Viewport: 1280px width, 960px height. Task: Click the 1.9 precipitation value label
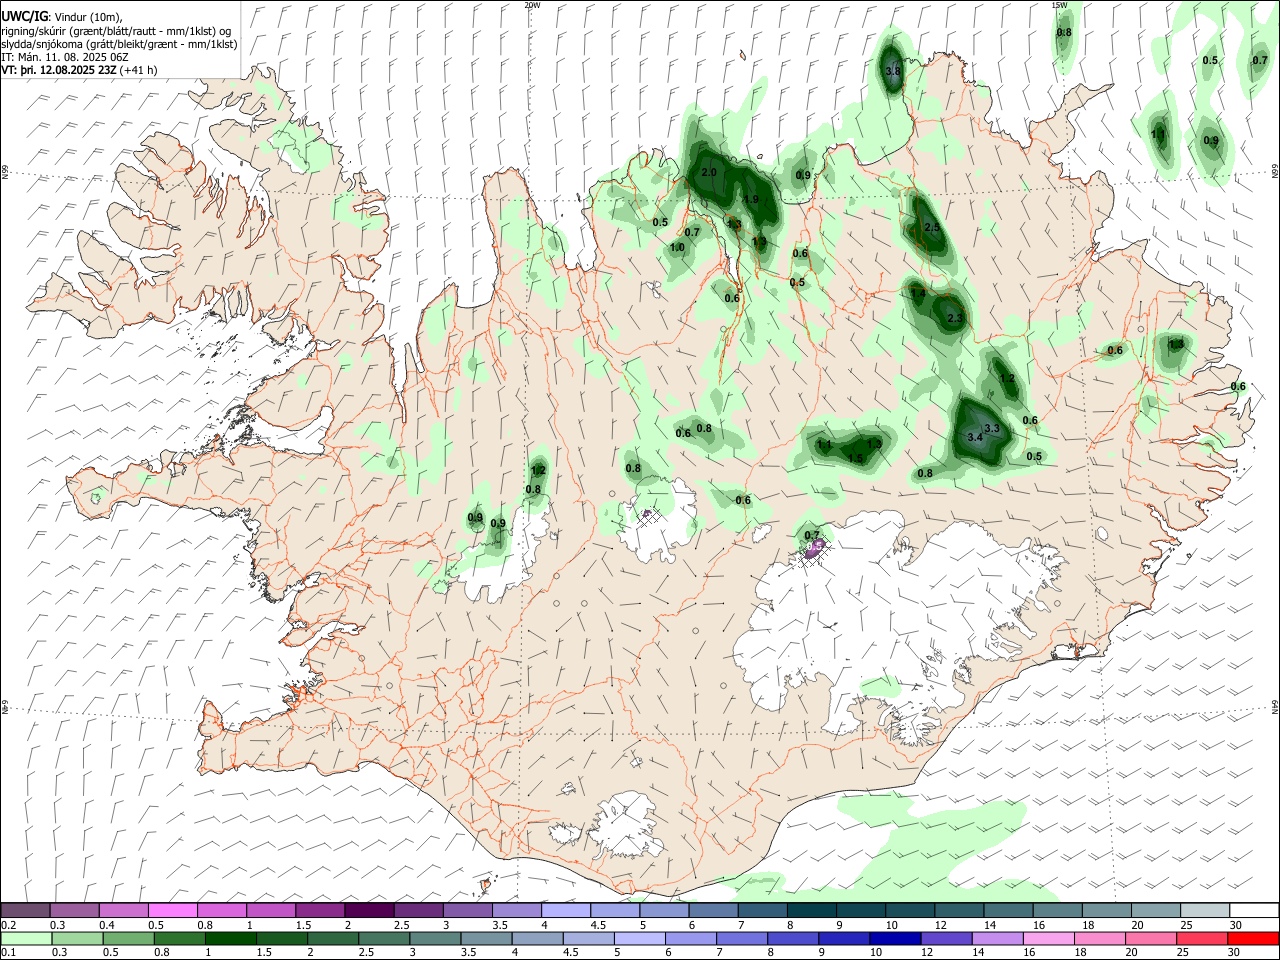click(752, 199)
